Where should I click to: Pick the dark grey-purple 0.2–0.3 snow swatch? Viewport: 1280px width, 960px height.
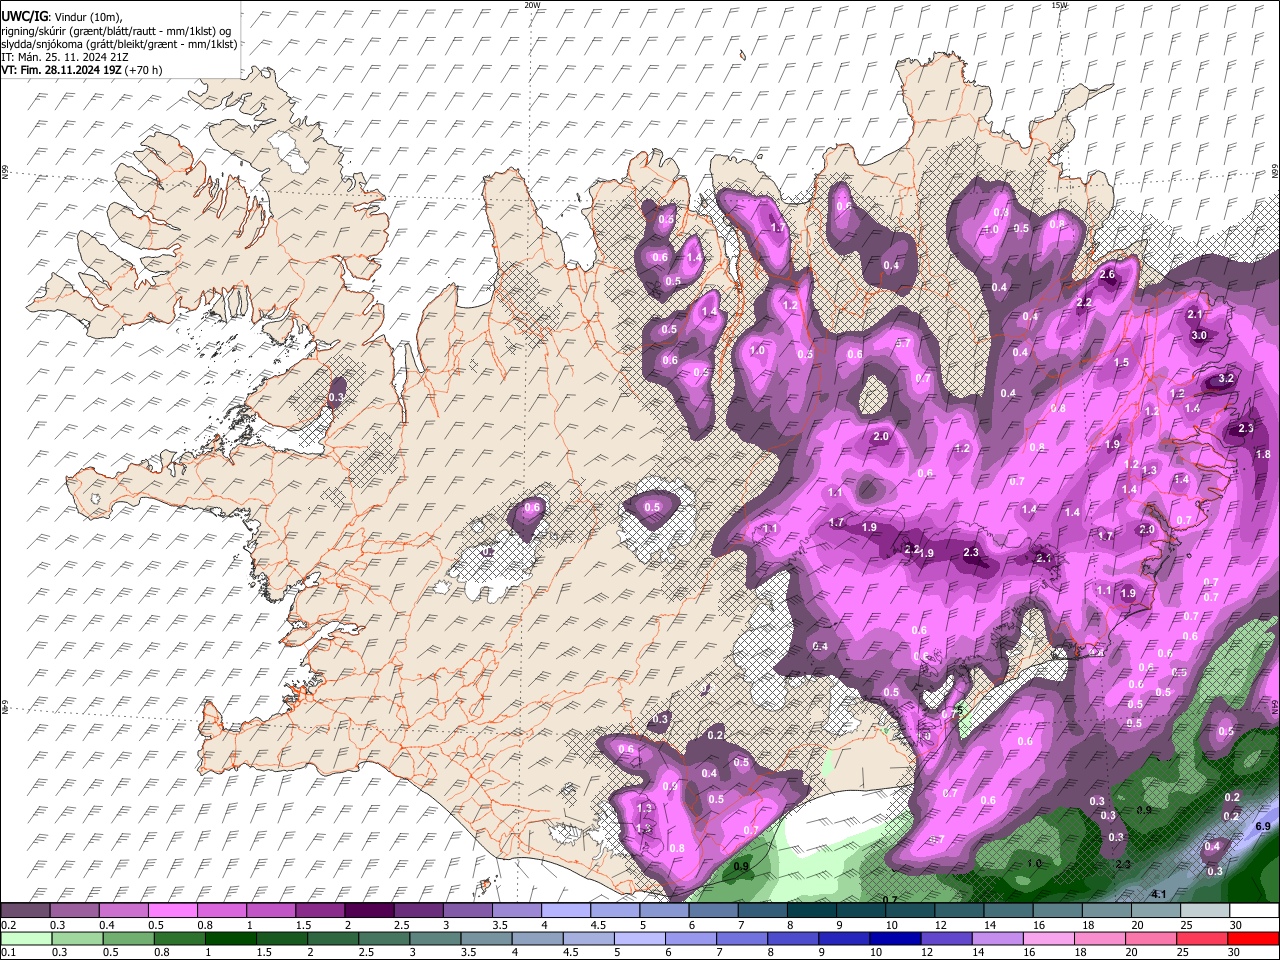25,911
